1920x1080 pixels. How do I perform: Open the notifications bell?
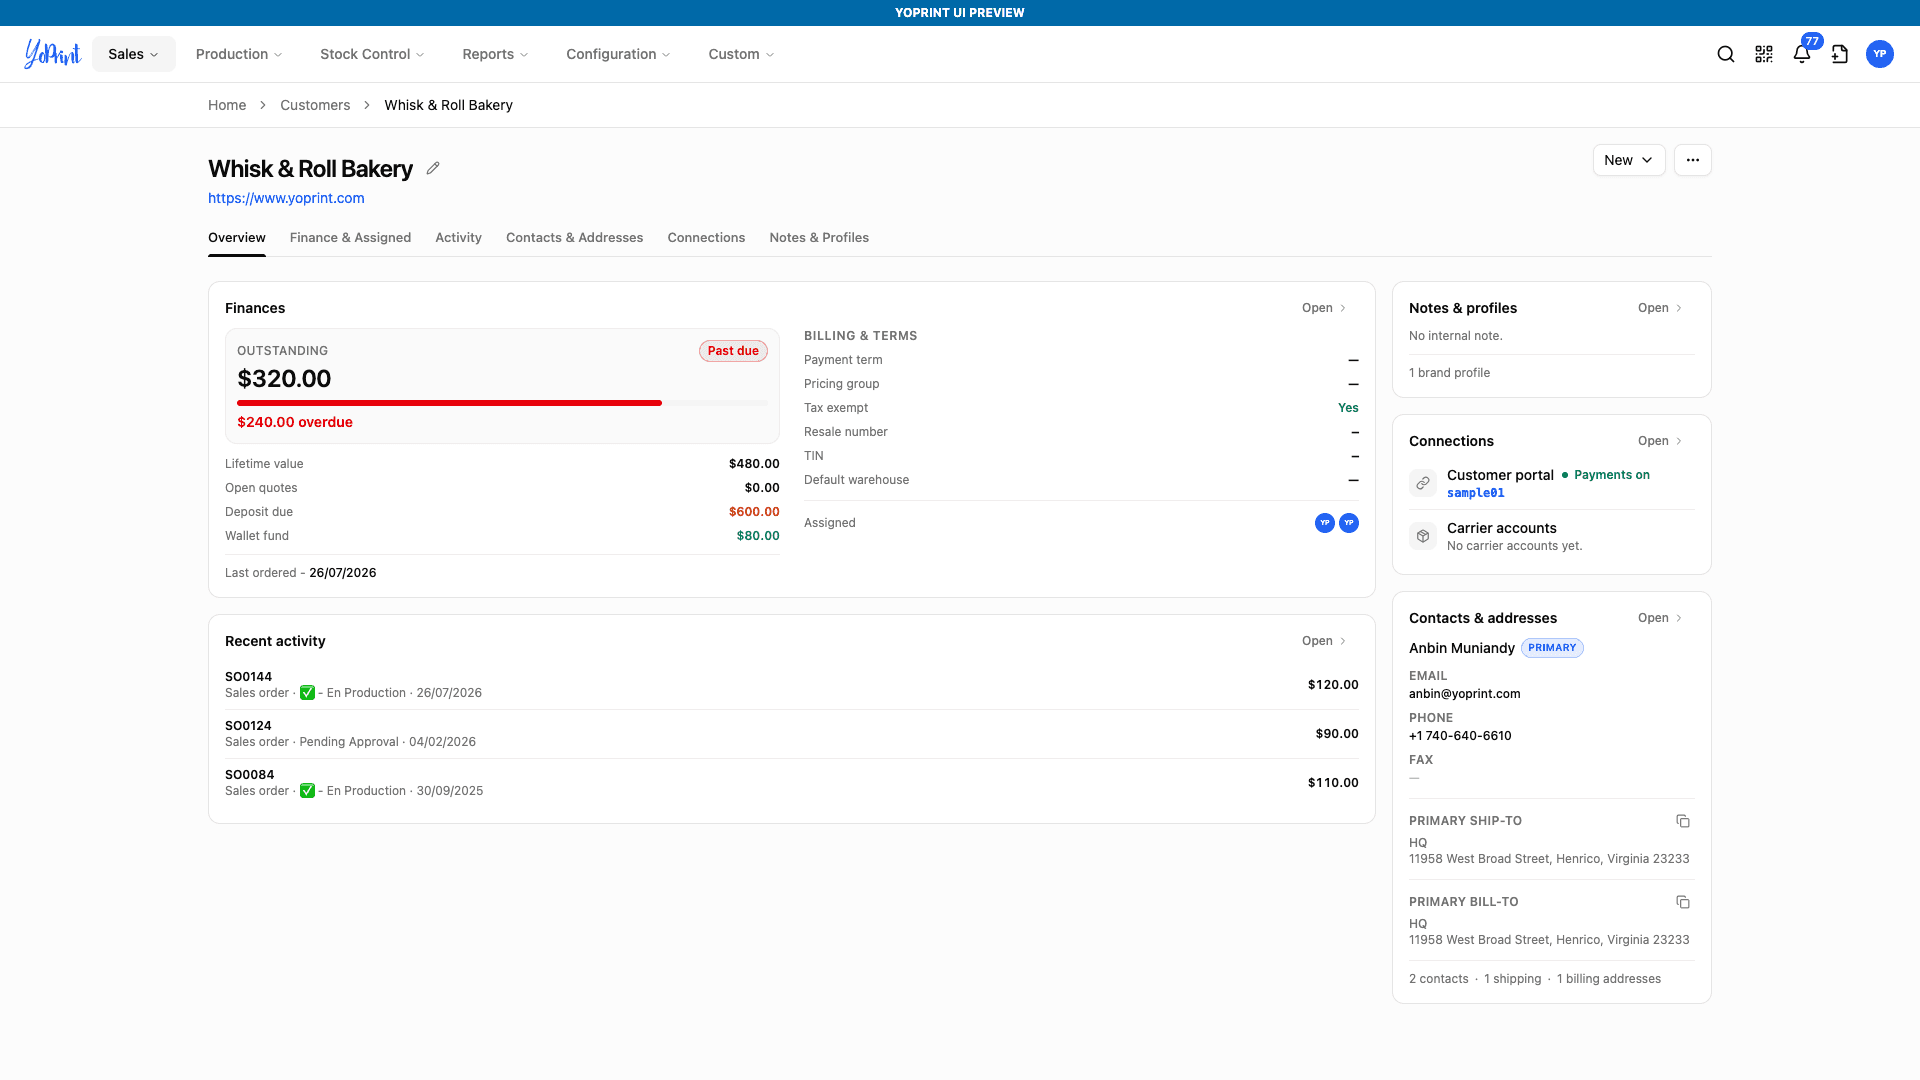click(1802, 54)
